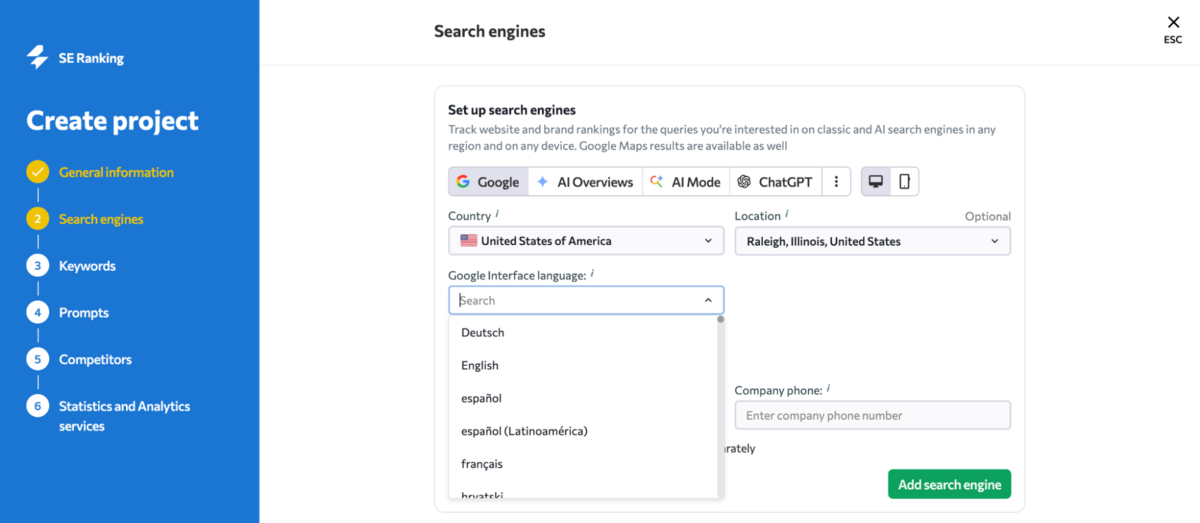Click the Google Interface language info icon
This screenshot has height=523, width=1200.
point(592,273)
